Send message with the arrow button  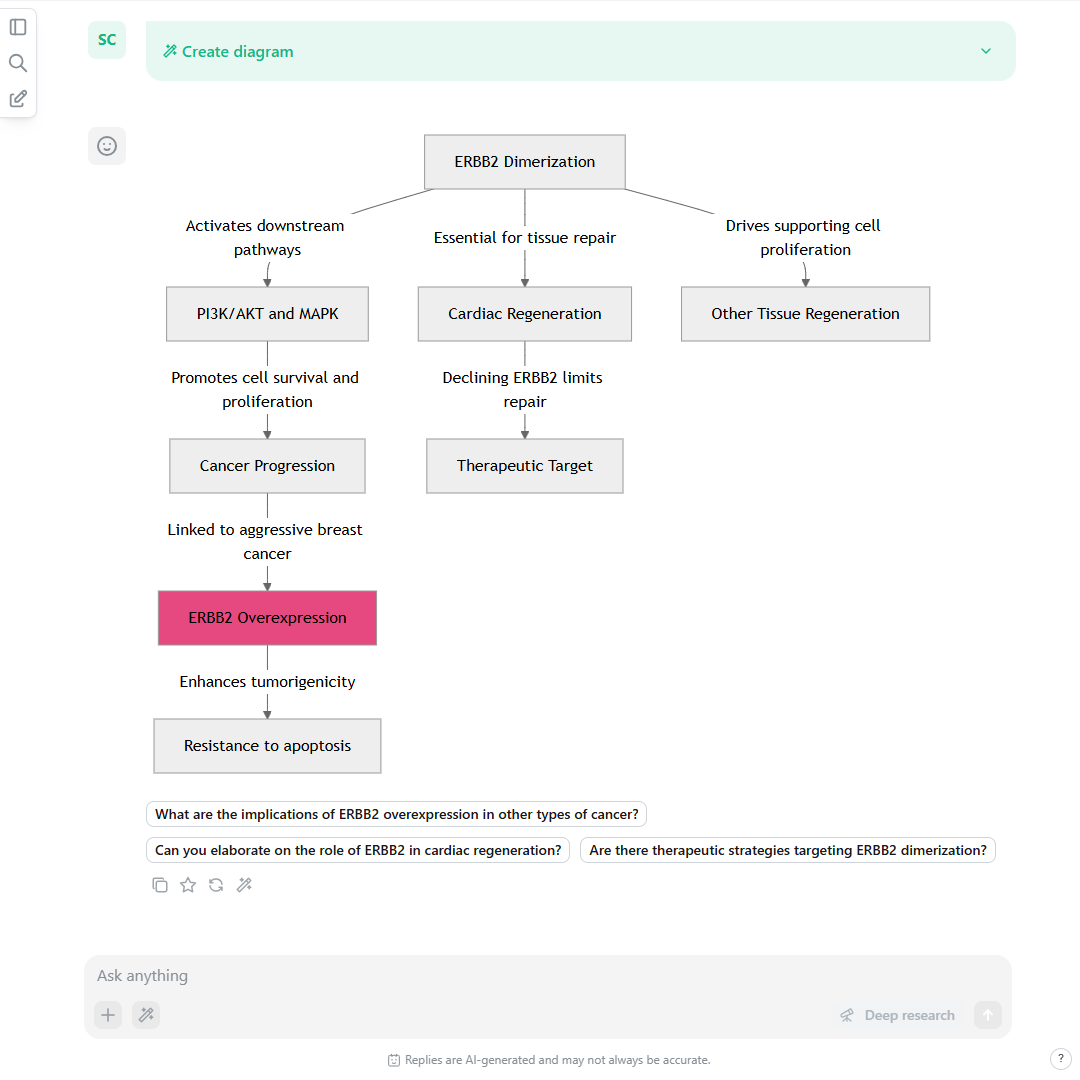[x=988, y=1015]
